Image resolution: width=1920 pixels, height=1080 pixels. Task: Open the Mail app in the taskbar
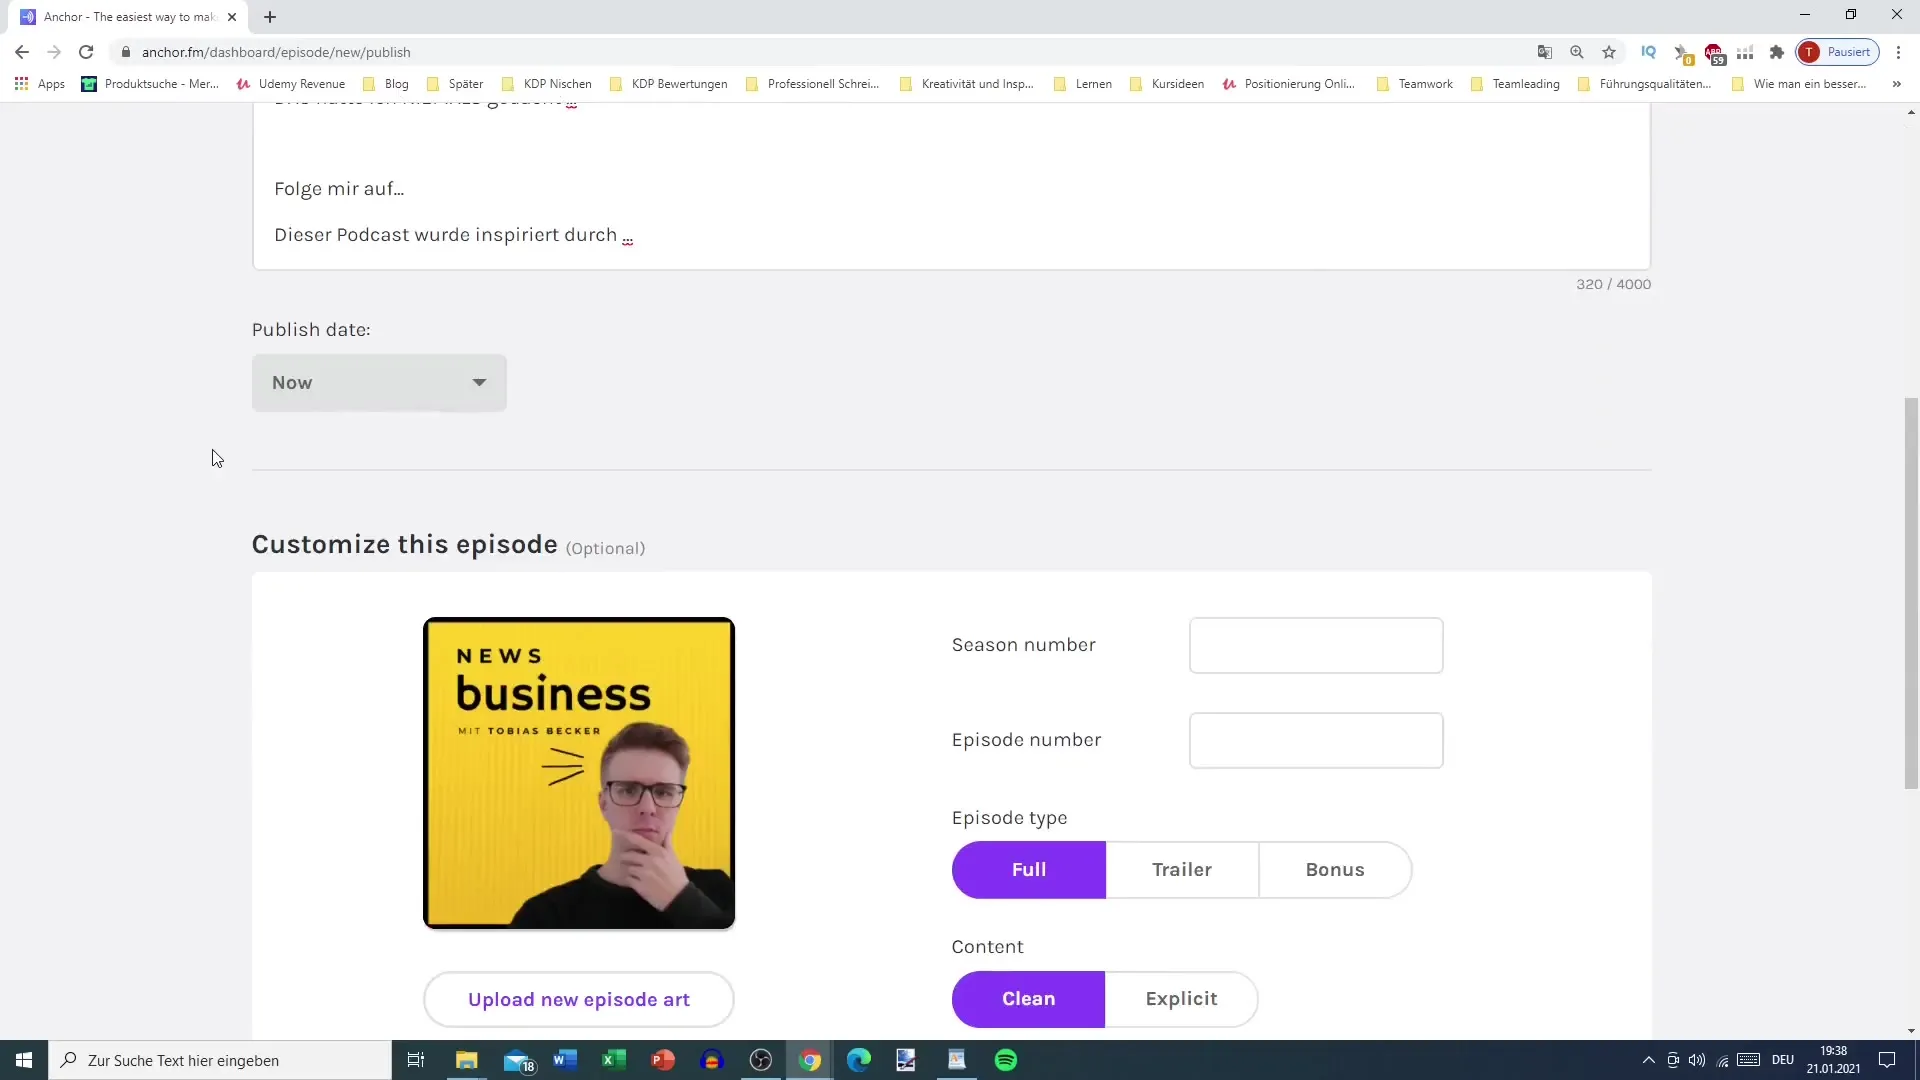pyautogui.click(x=519, y=1060)
